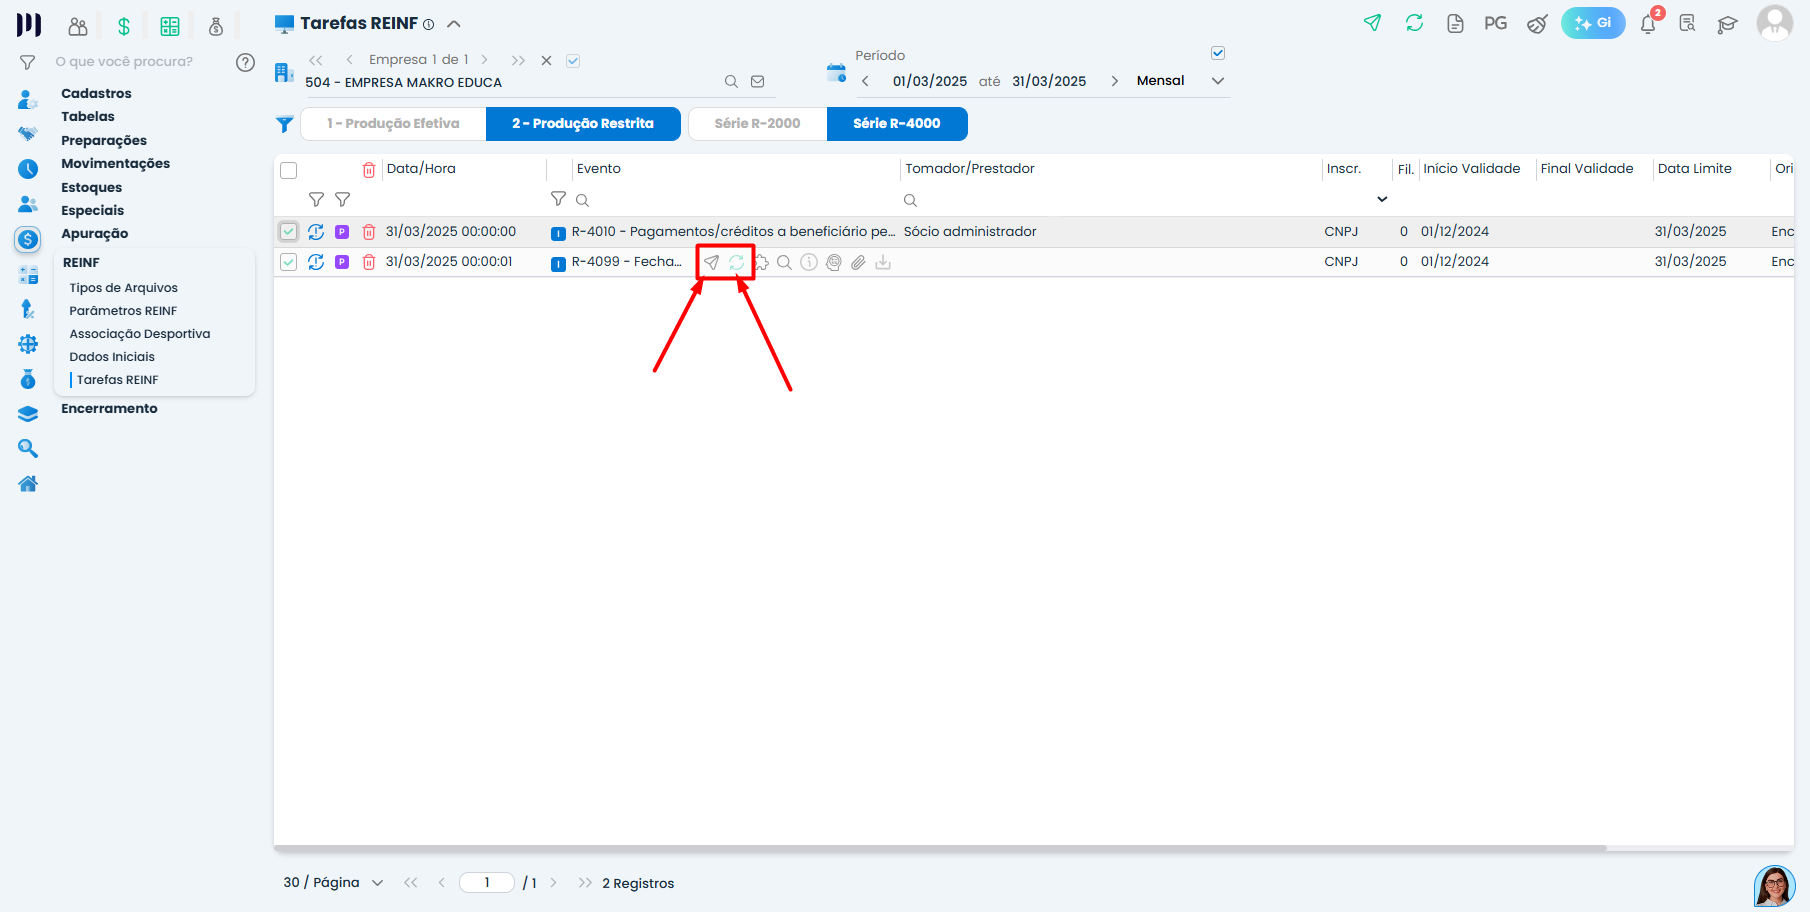This screenshot has height=912, width=1810.
Task: Toggle the select-all checkbox in table header
Action: coord(289,170)
